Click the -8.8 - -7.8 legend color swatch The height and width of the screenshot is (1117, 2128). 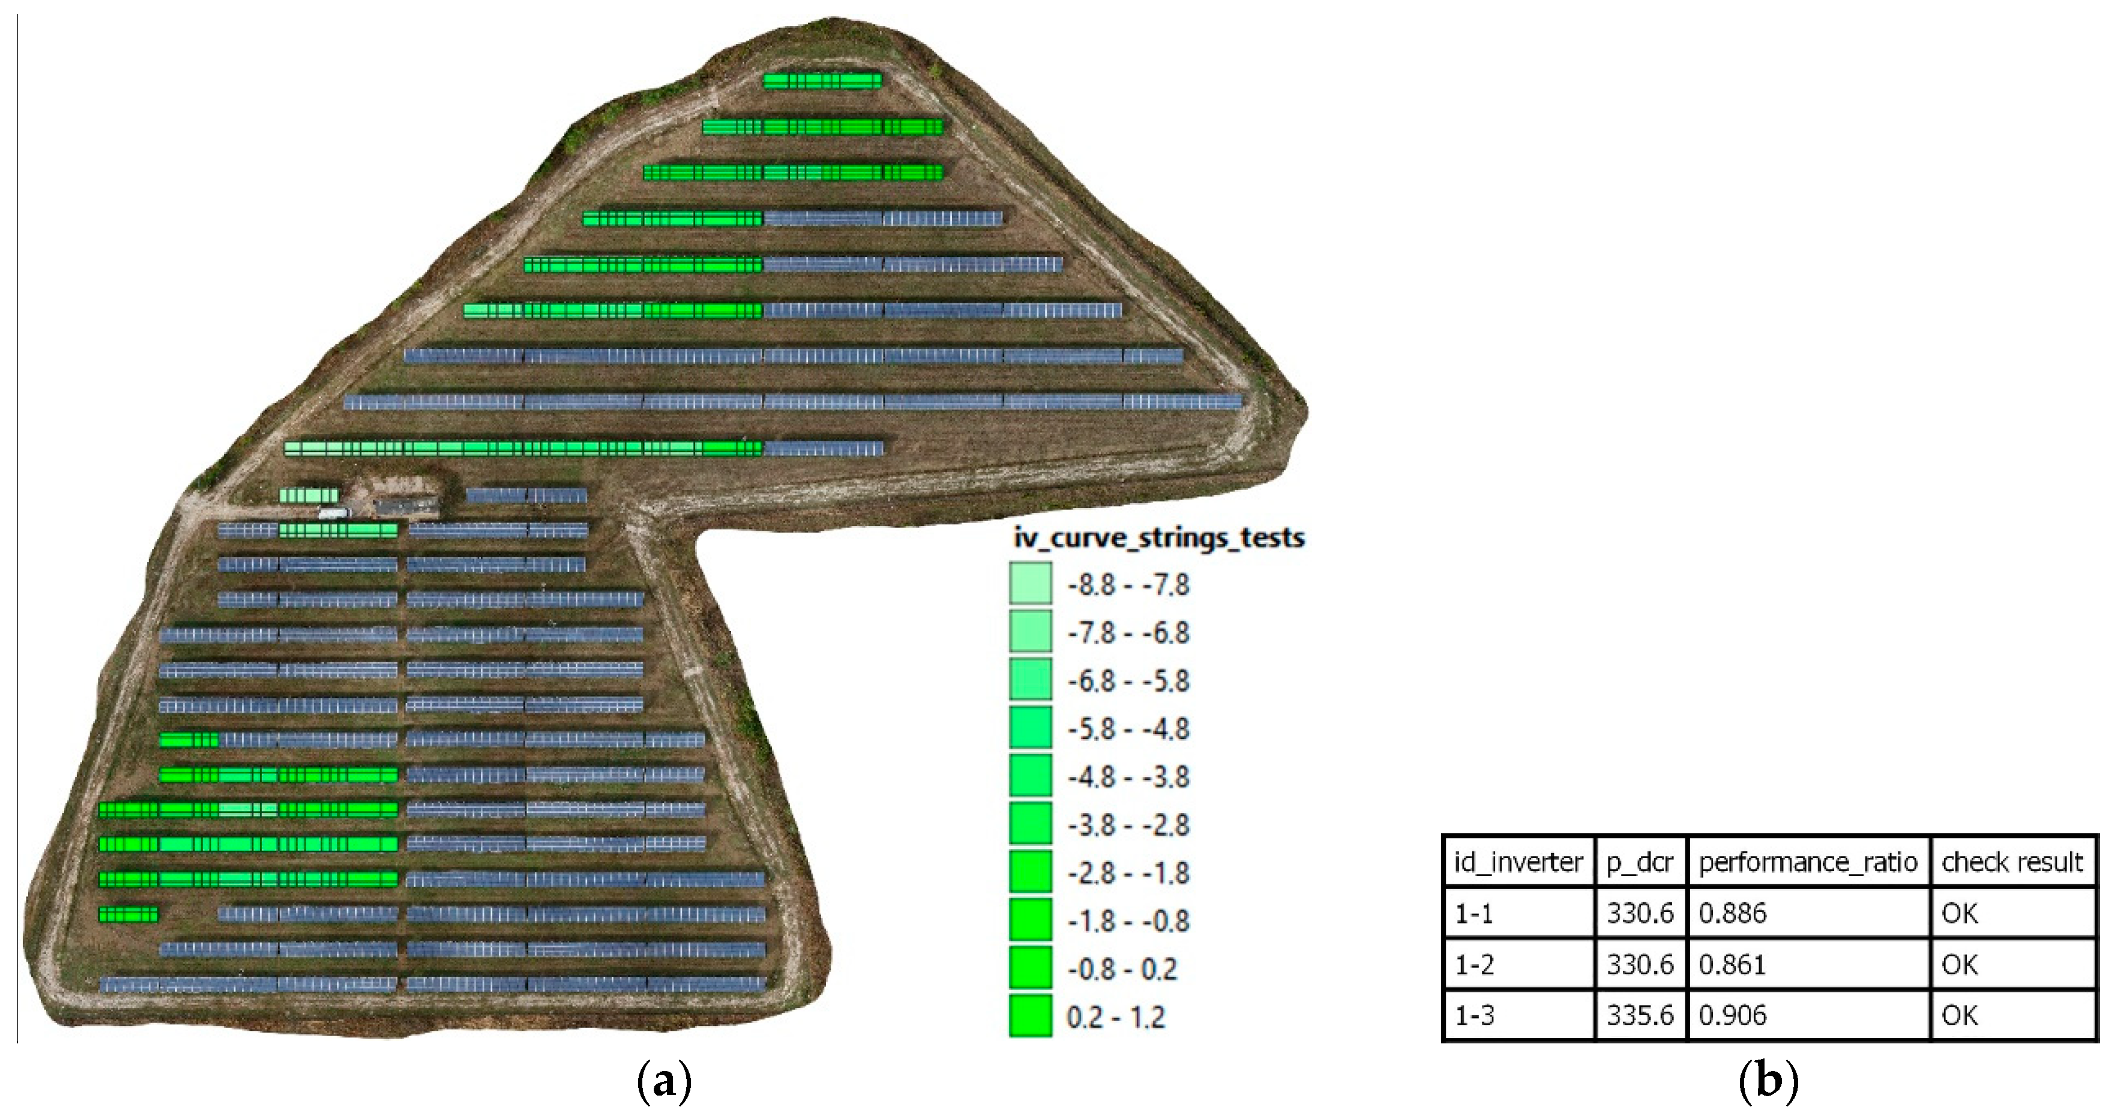(1030, 583)
